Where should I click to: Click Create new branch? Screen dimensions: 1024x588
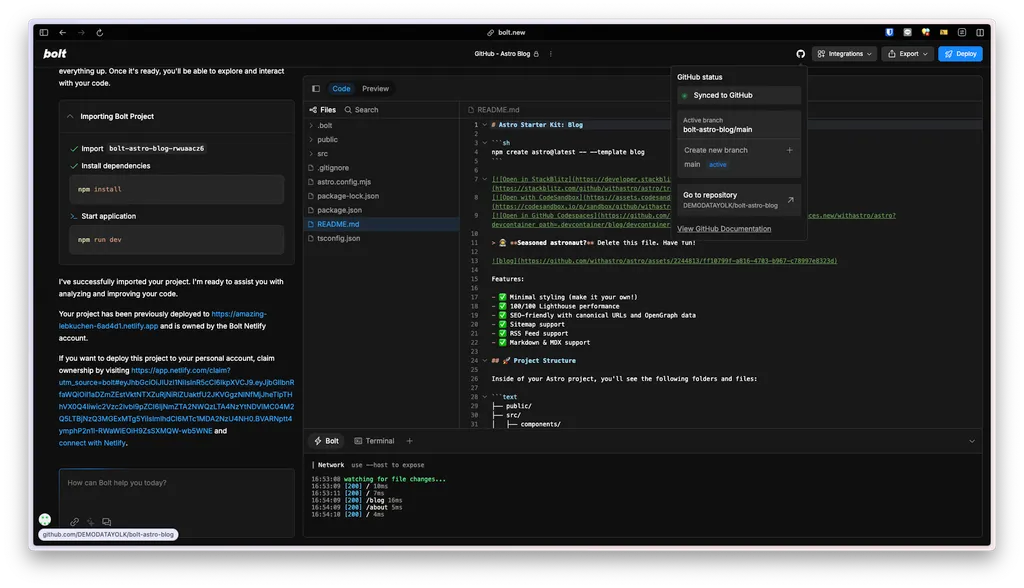[x=739, y=150]
